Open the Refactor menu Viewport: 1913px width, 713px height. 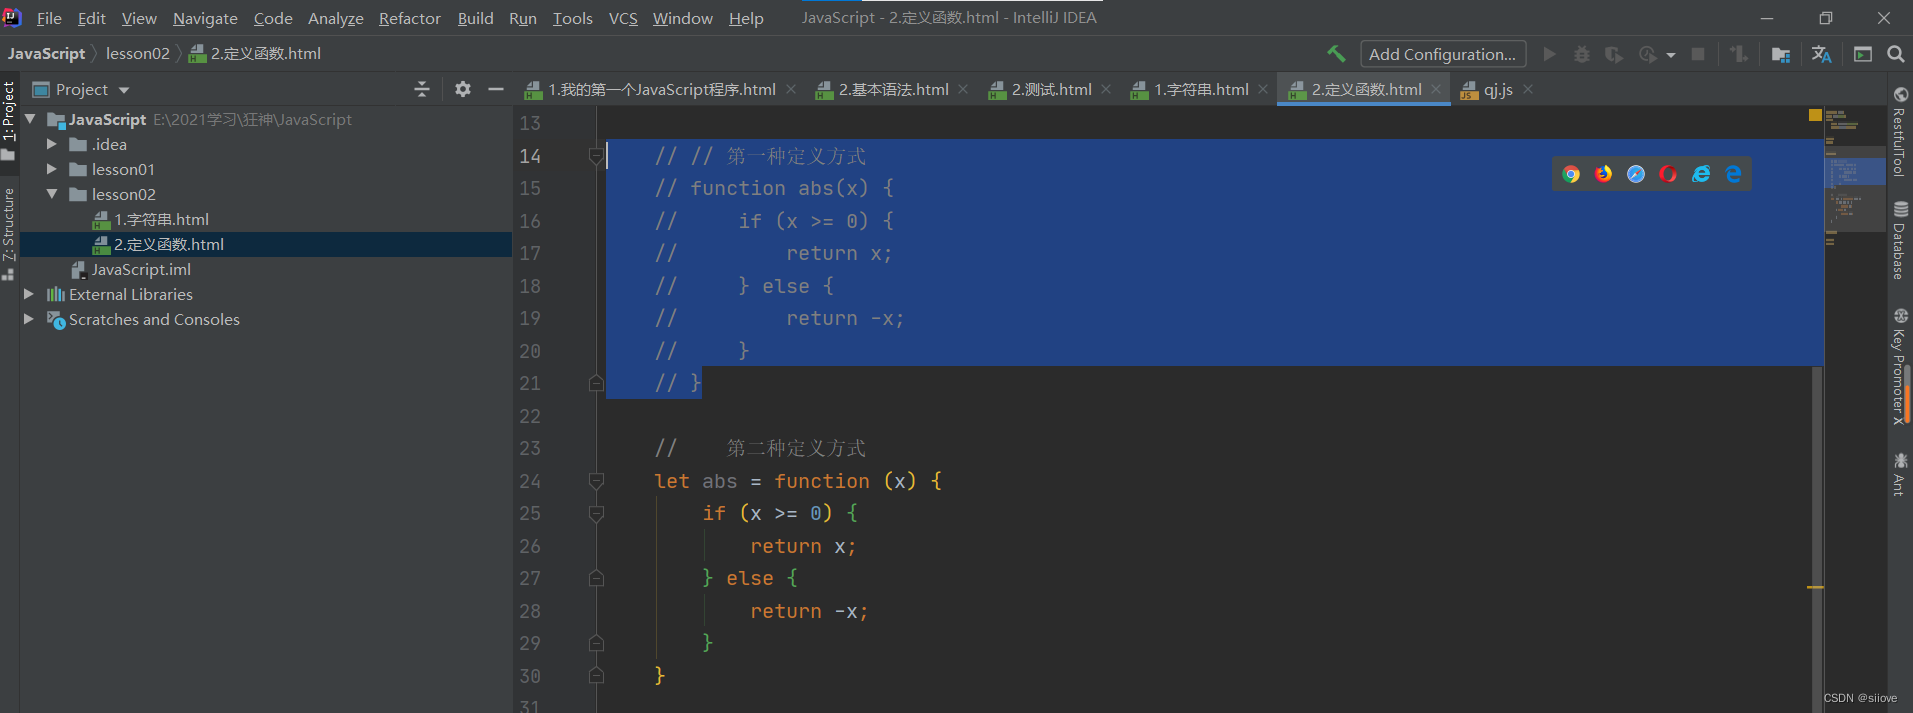tap(409, 18)
